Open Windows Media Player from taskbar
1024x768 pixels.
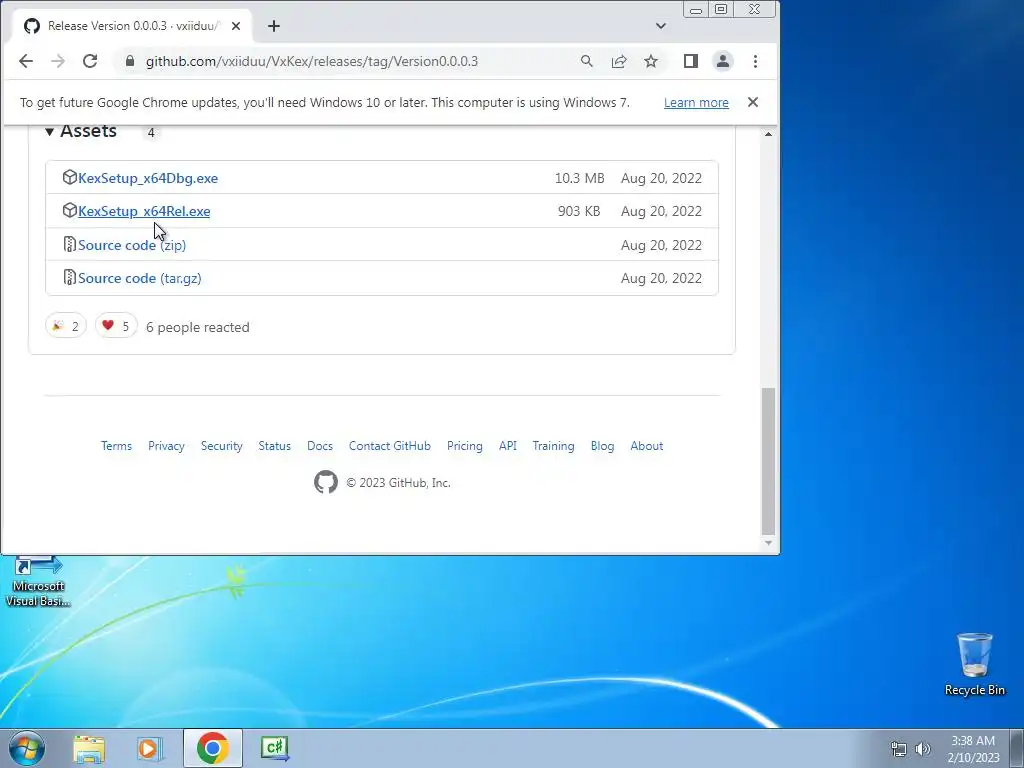point(149,749)
